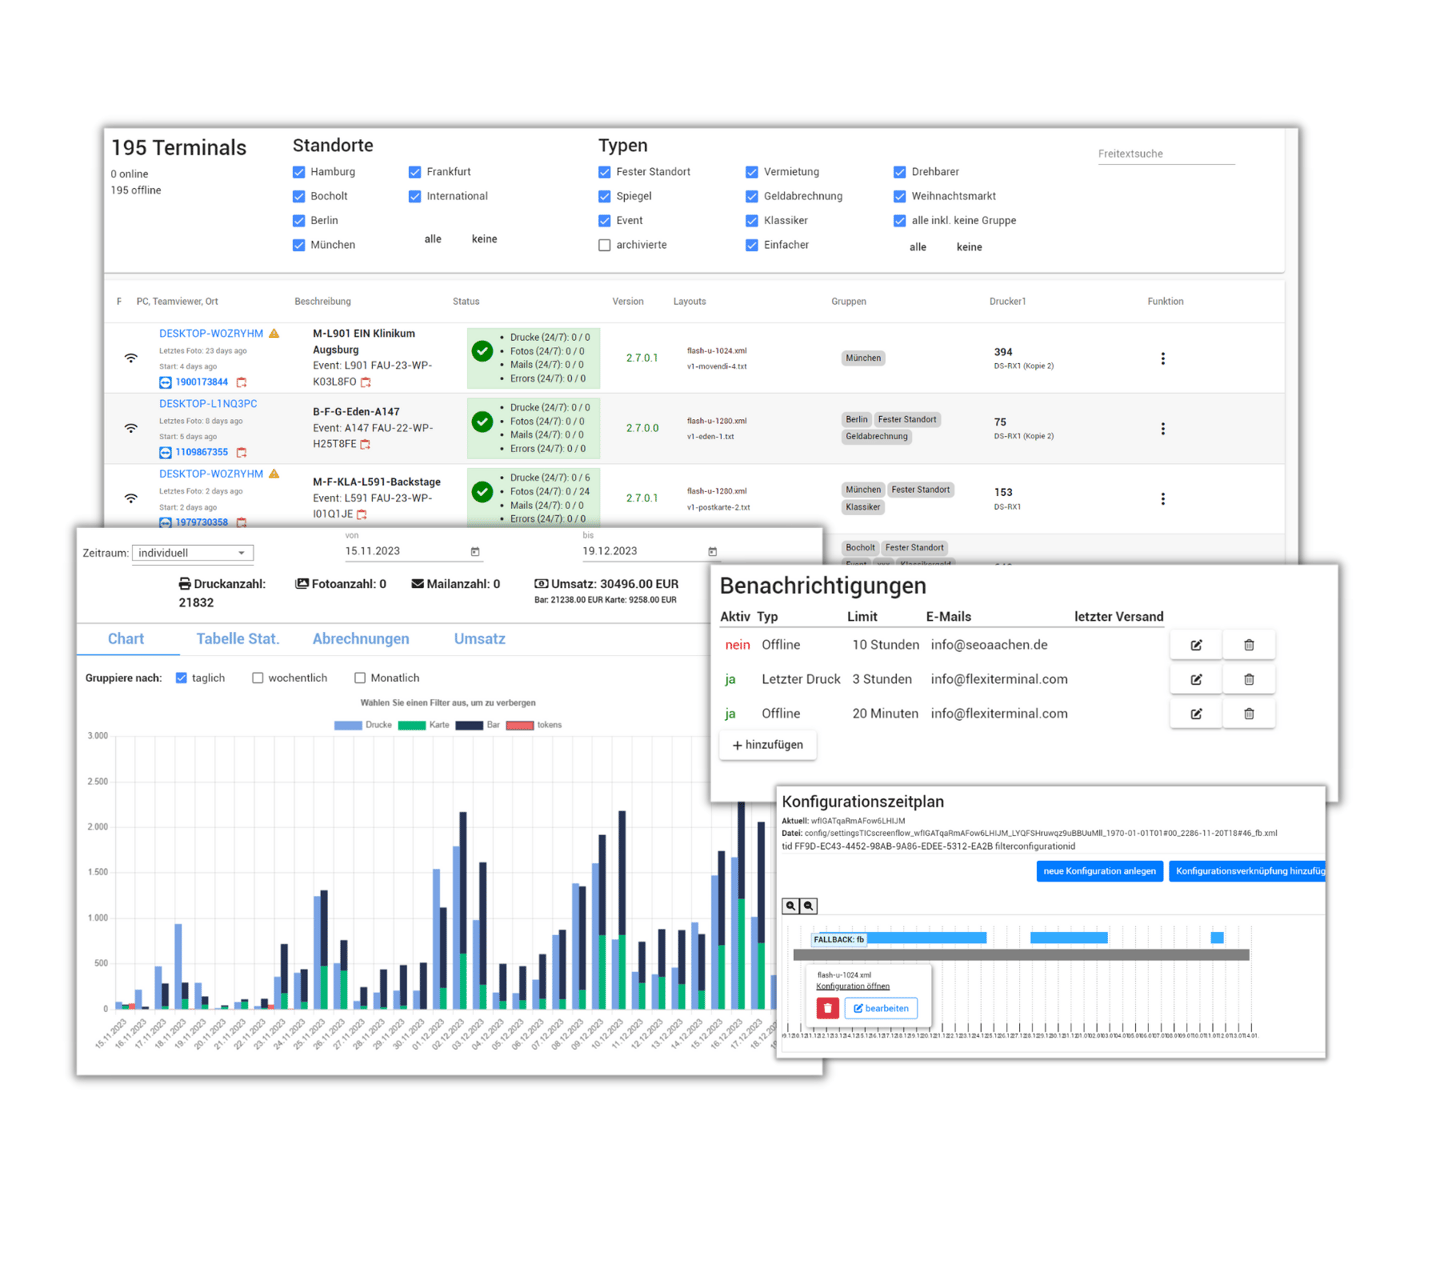Screen dimensions: 1440x1280
Task: Hide the Bar series via its legend swatch
Action: 469,725
